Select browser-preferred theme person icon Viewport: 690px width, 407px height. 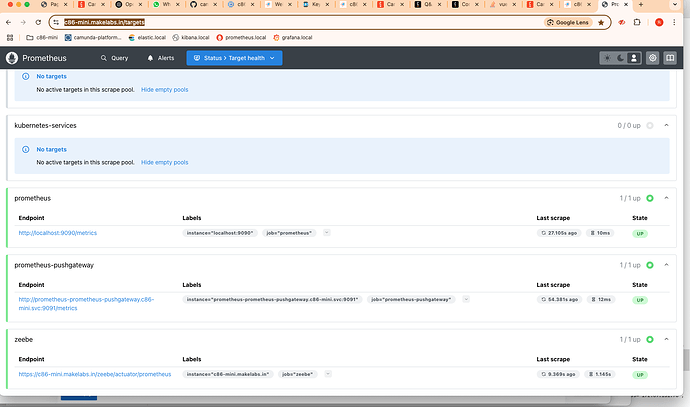pyautogui.click(x=634, y=58)
